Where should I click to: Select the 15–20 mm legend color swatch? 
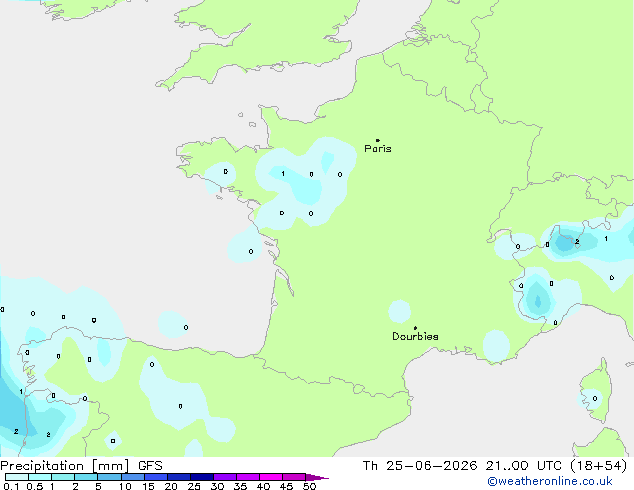[x=156, y=477]
